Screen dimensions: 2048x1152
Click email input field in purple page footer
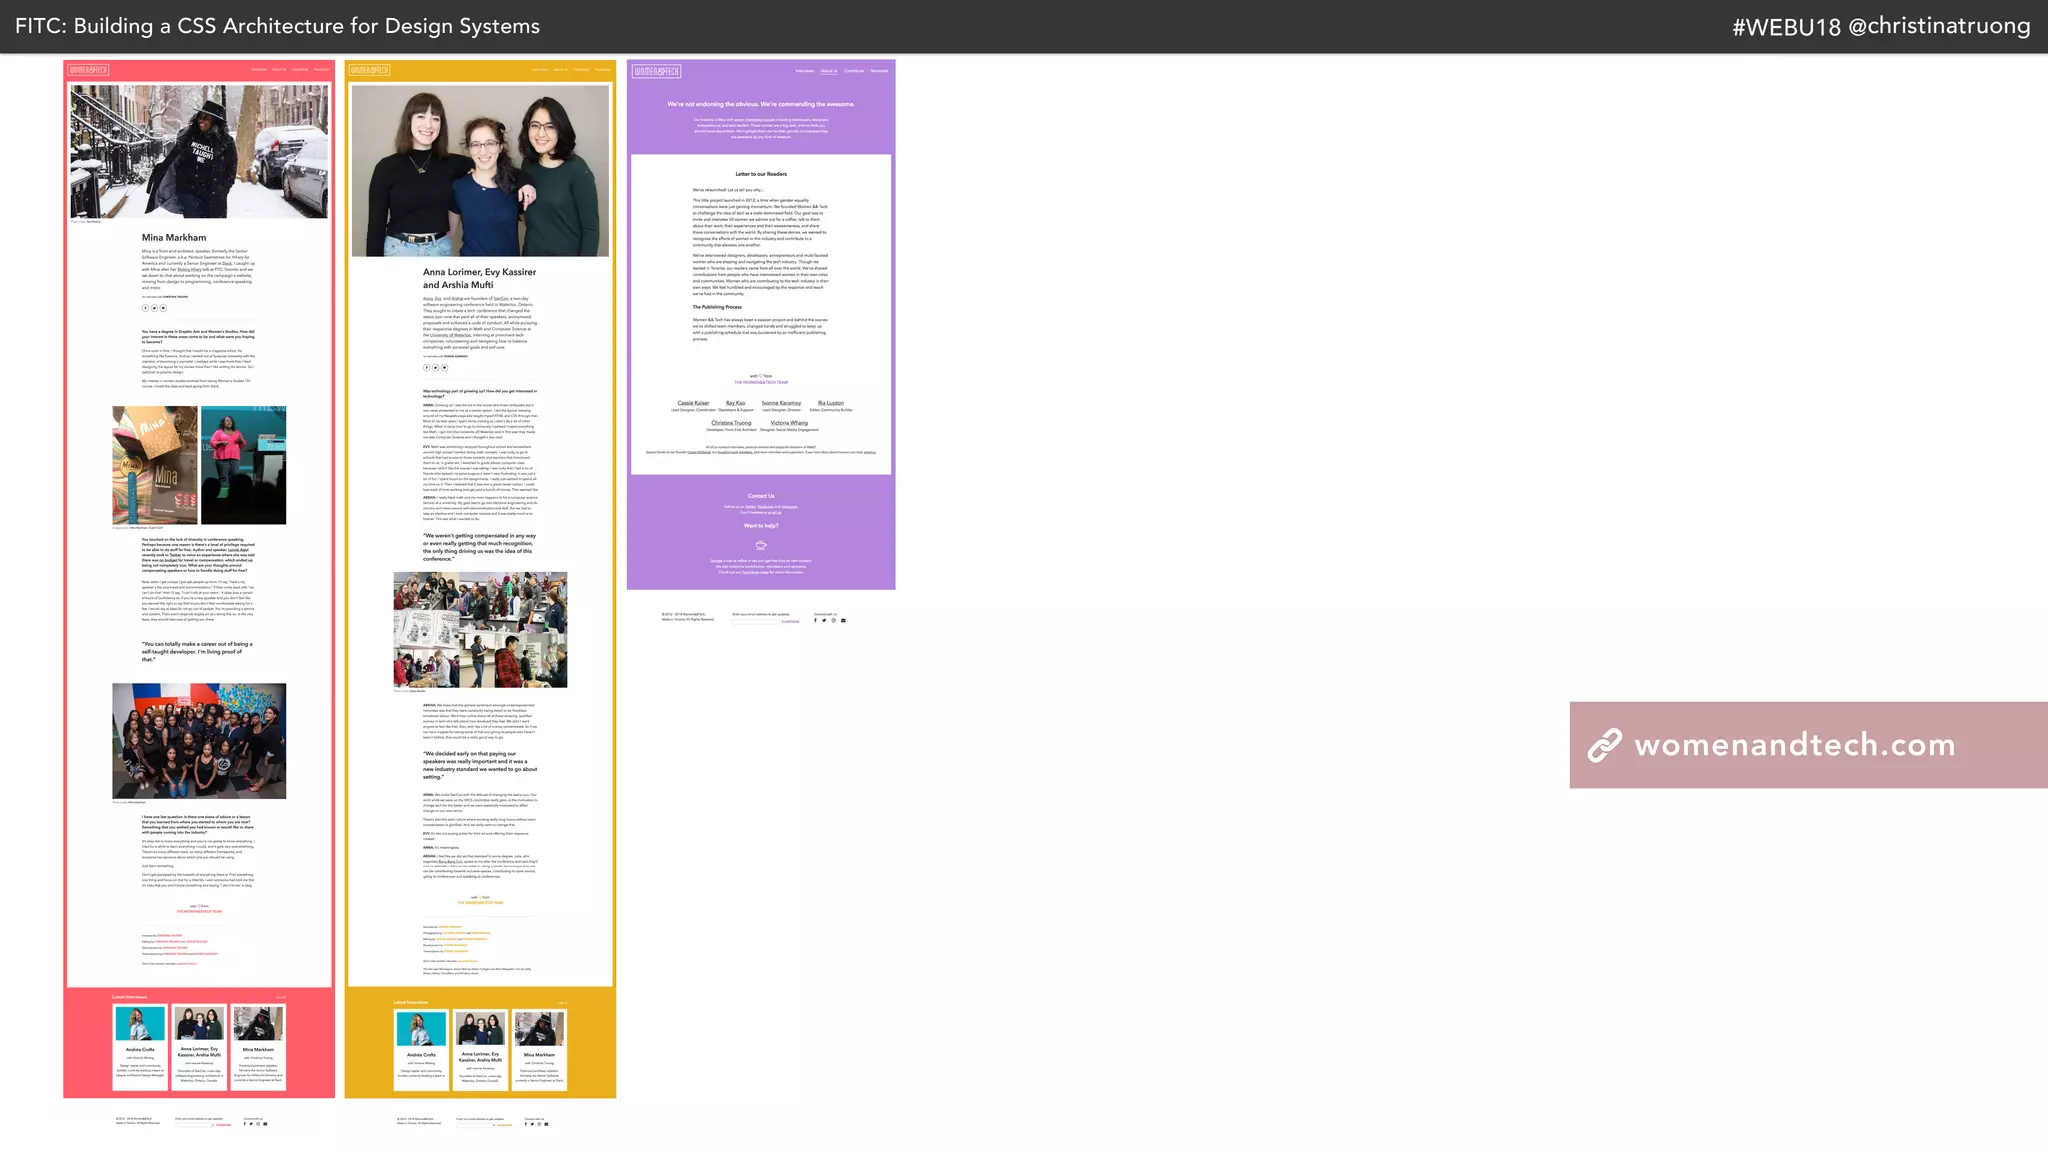pos(755,622)
